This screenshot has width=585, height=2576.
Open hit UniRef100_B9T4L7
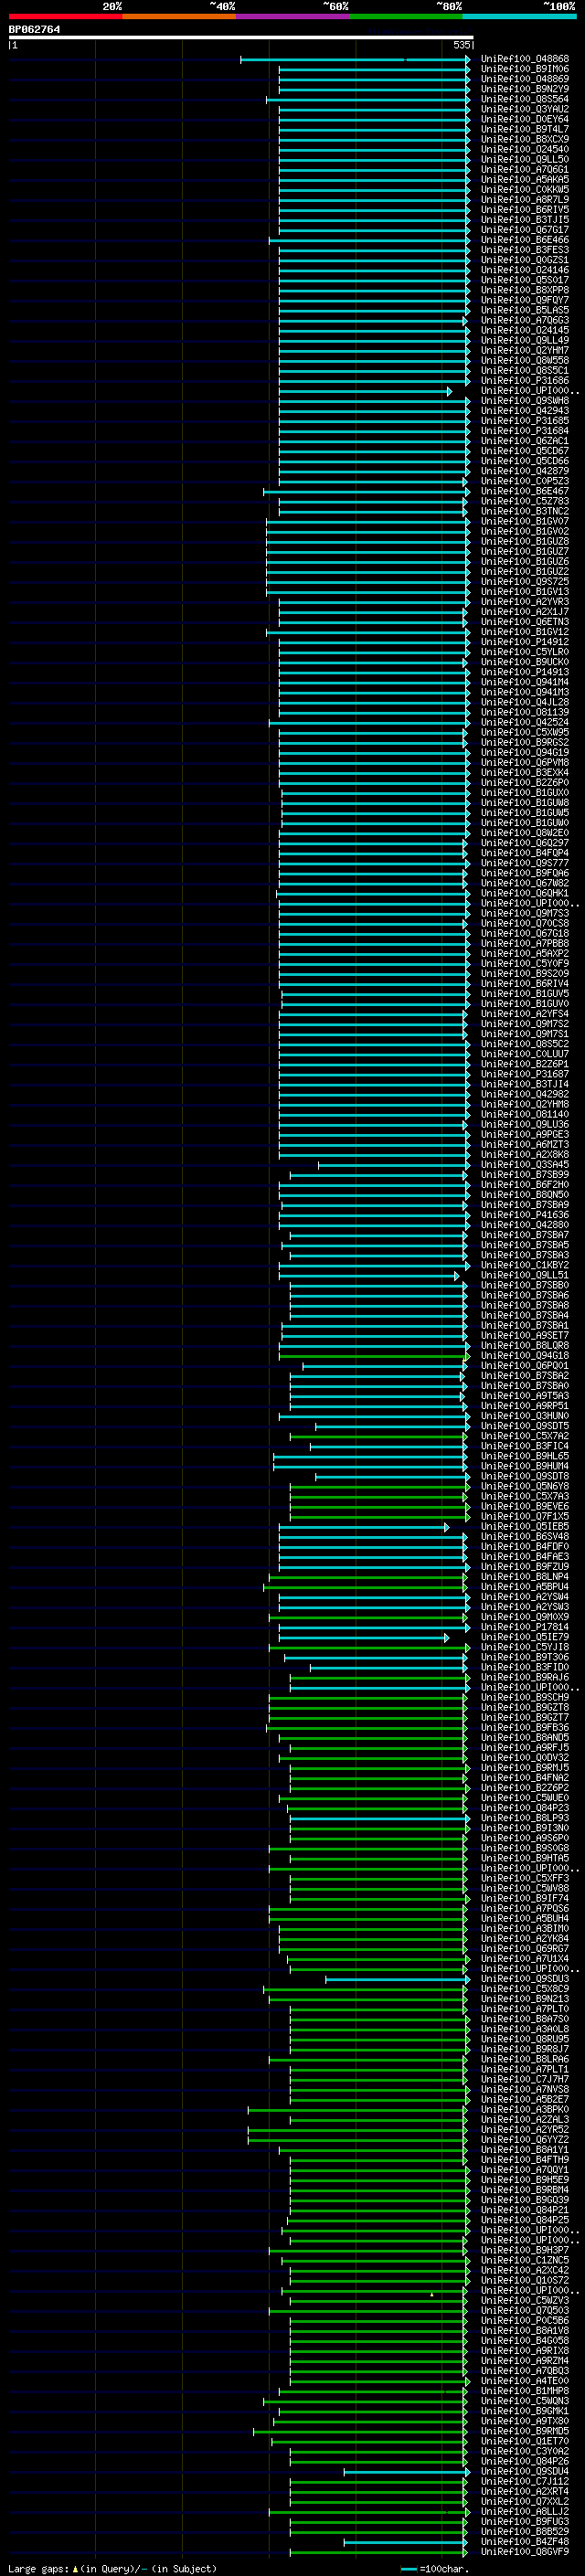(524, 129)
